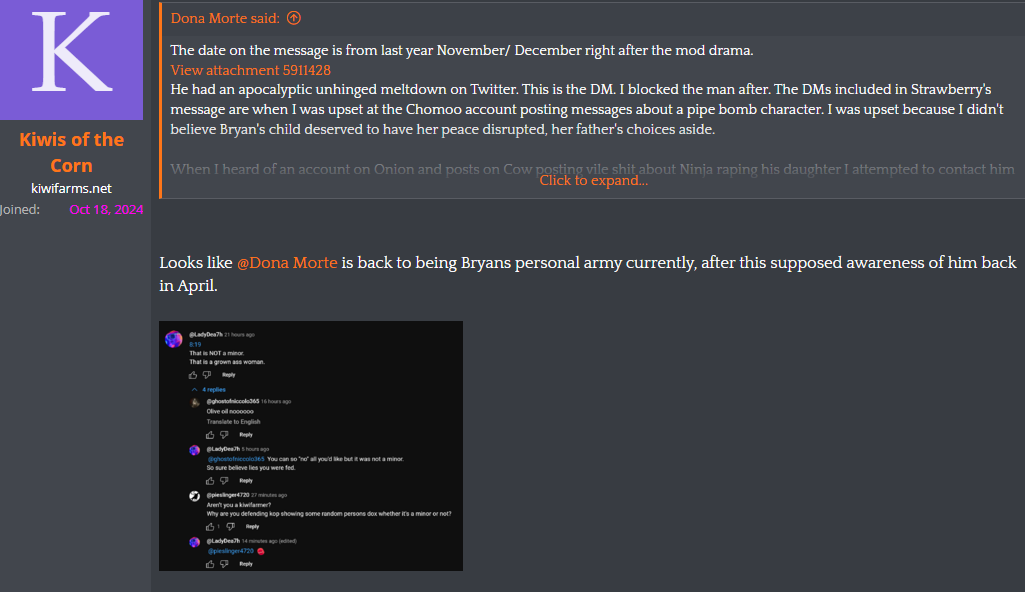Click thumbs-up icon under LadyDea7h's top comment

193,375
